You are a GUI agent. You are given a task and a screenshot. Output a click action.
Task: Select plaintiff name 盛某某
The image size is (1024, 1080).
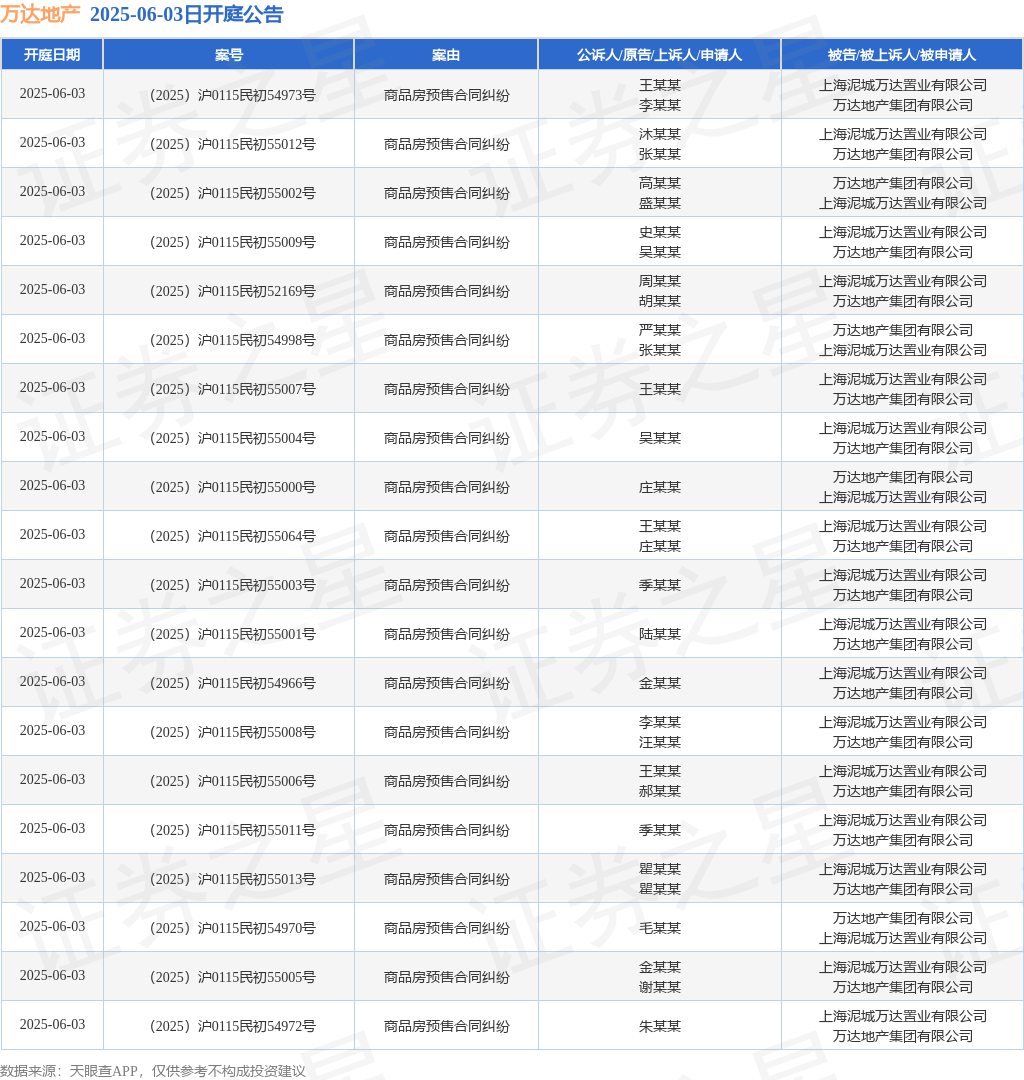pos(660,203)
